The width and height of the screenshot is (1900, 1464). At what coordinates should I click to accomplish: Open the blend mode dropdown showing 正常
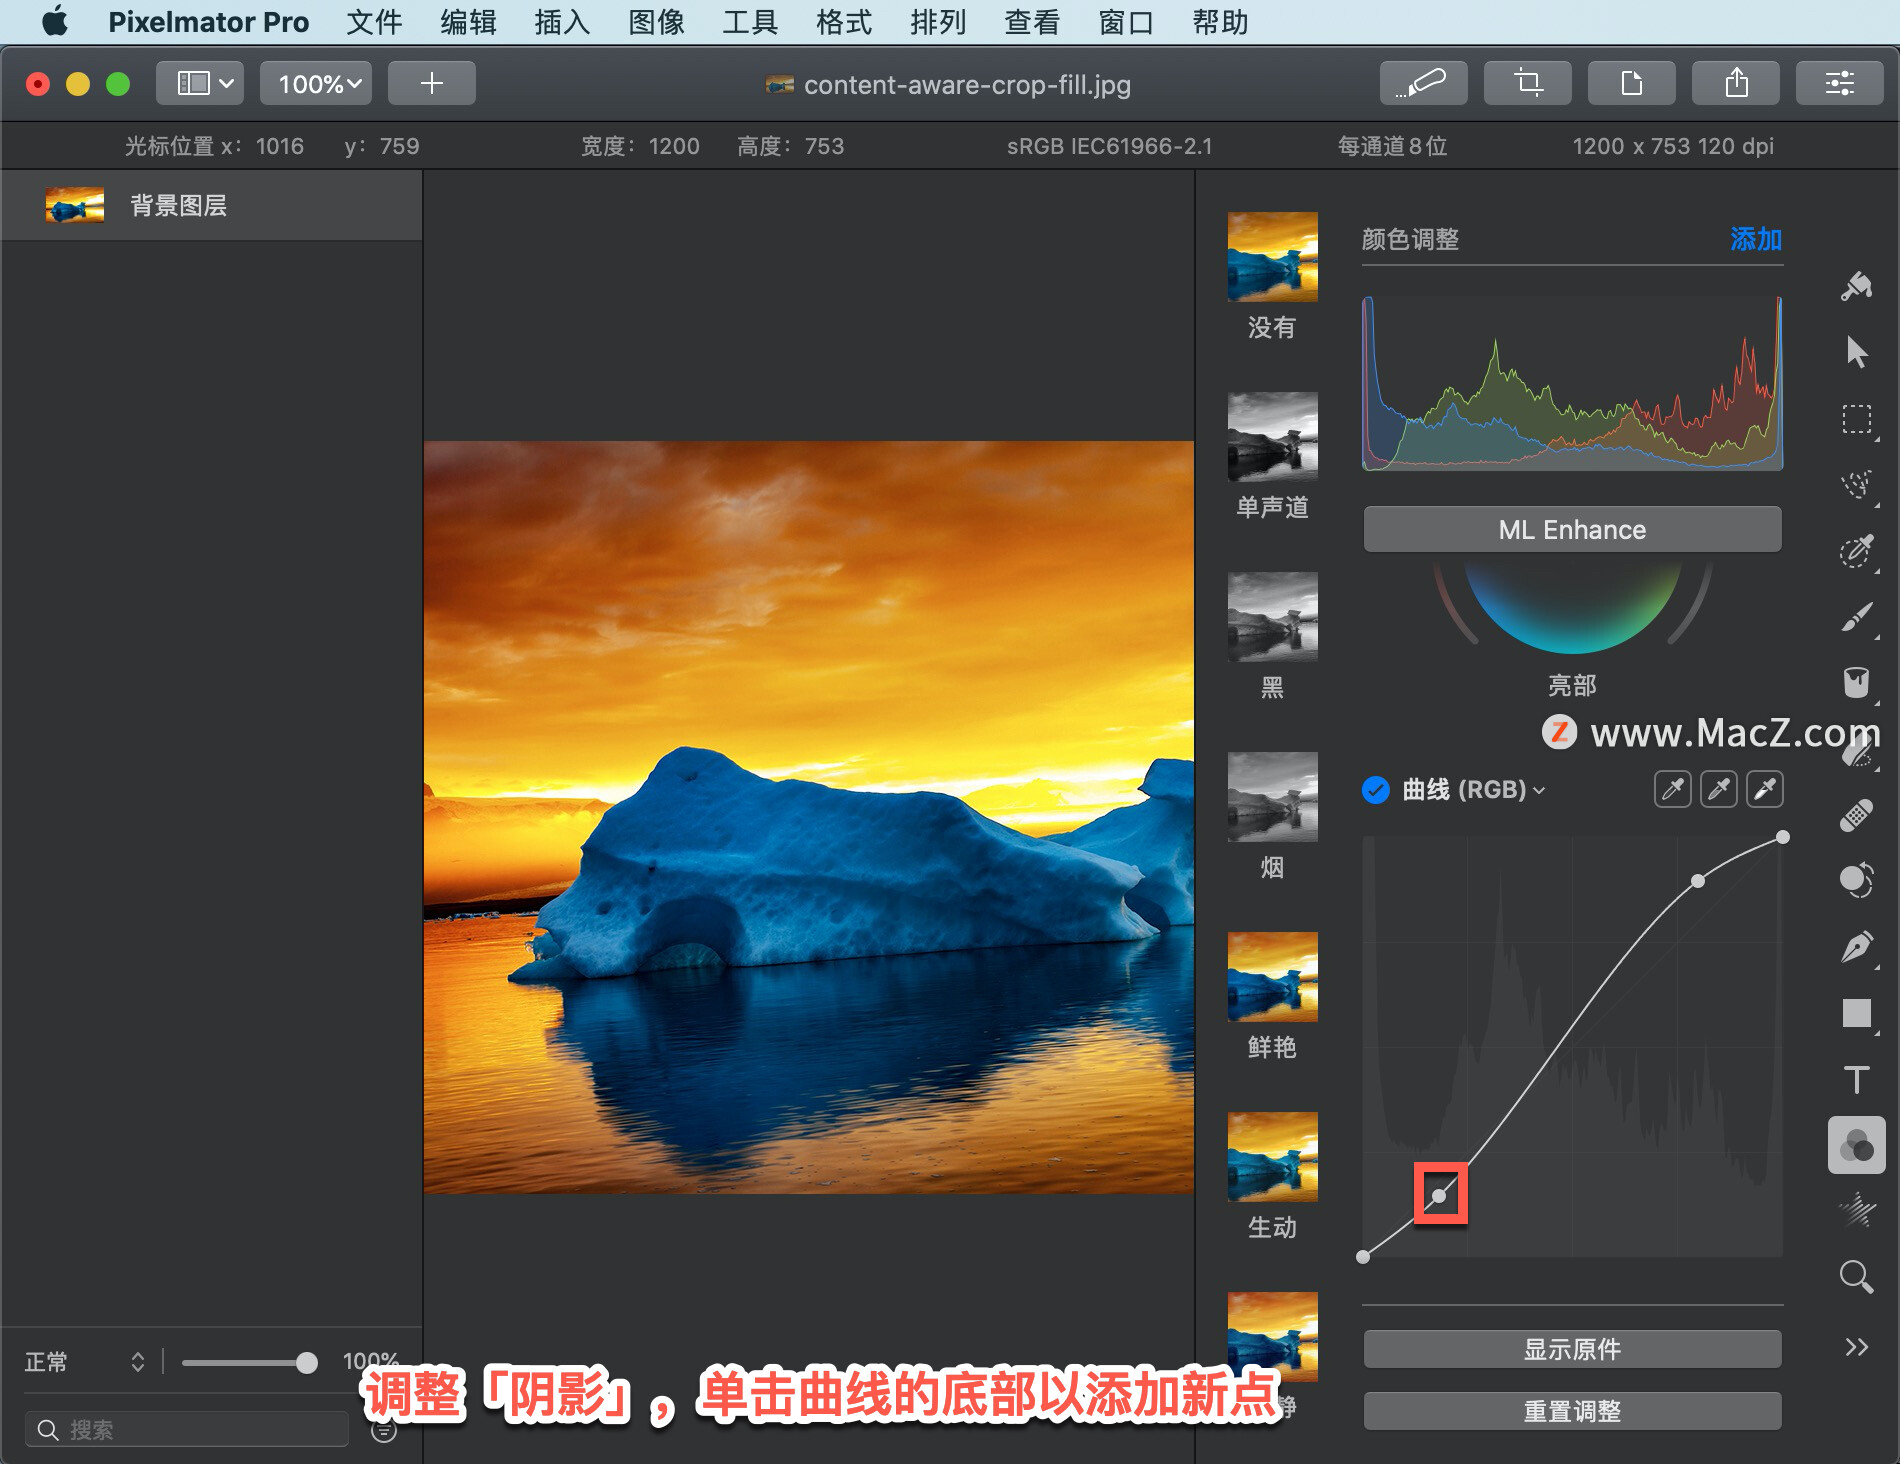(x=80, y=1362)
